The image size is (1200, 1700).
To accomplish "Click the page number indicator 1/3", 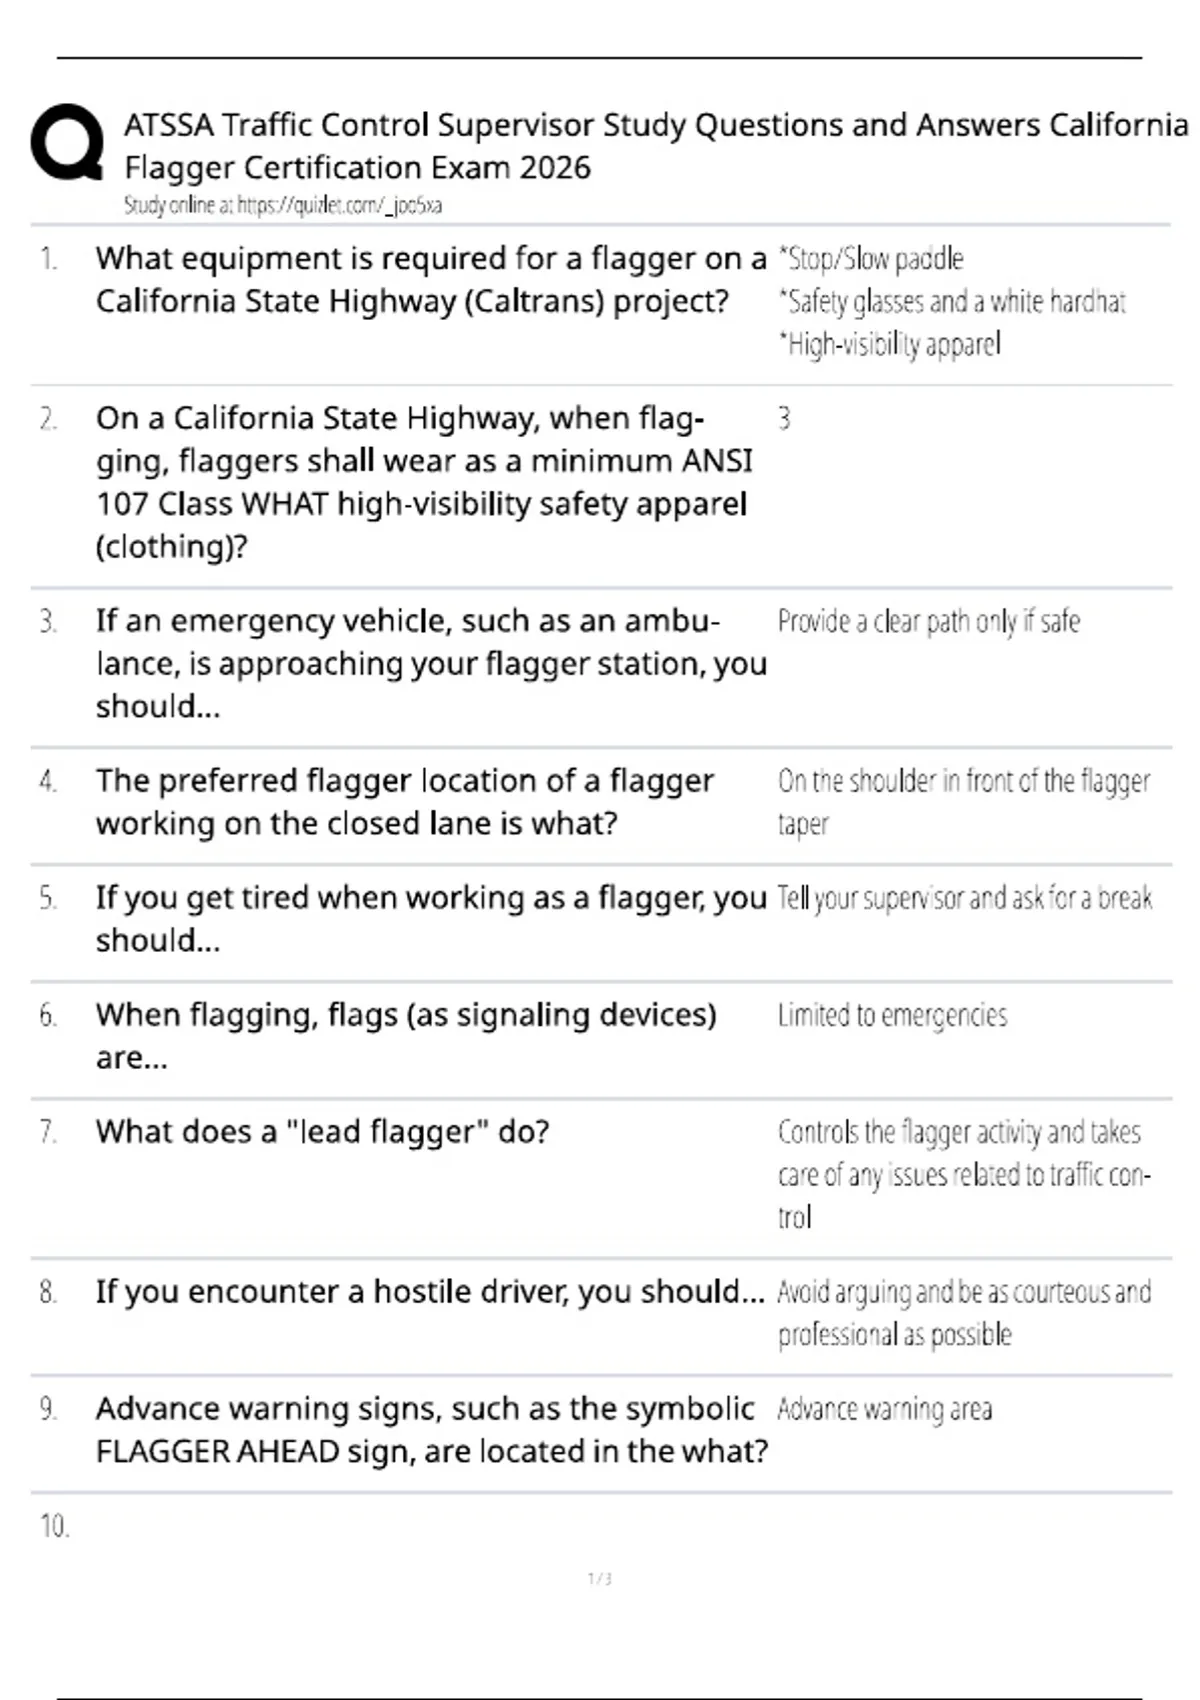I will coord(600,1579).
